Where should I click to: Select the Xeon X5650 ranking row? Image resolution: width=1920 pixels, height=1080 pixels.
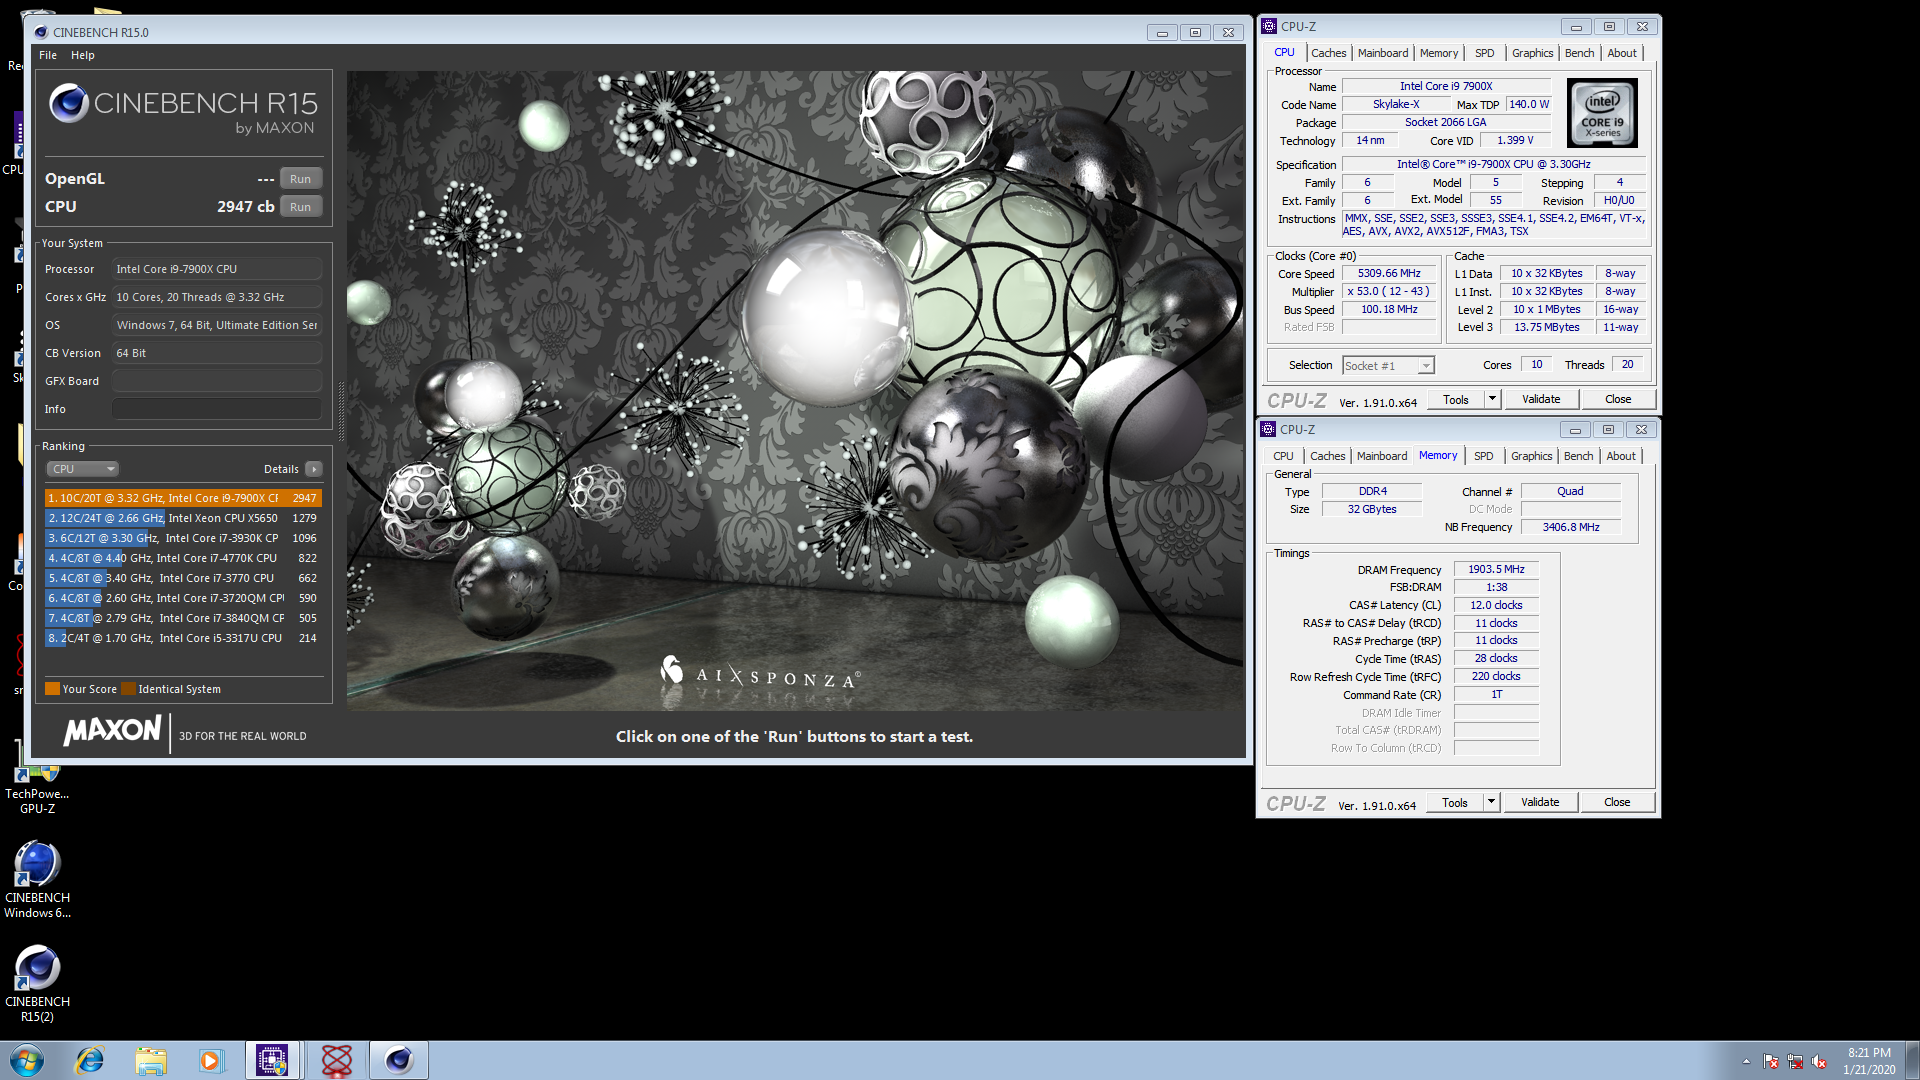click(183, 518)
